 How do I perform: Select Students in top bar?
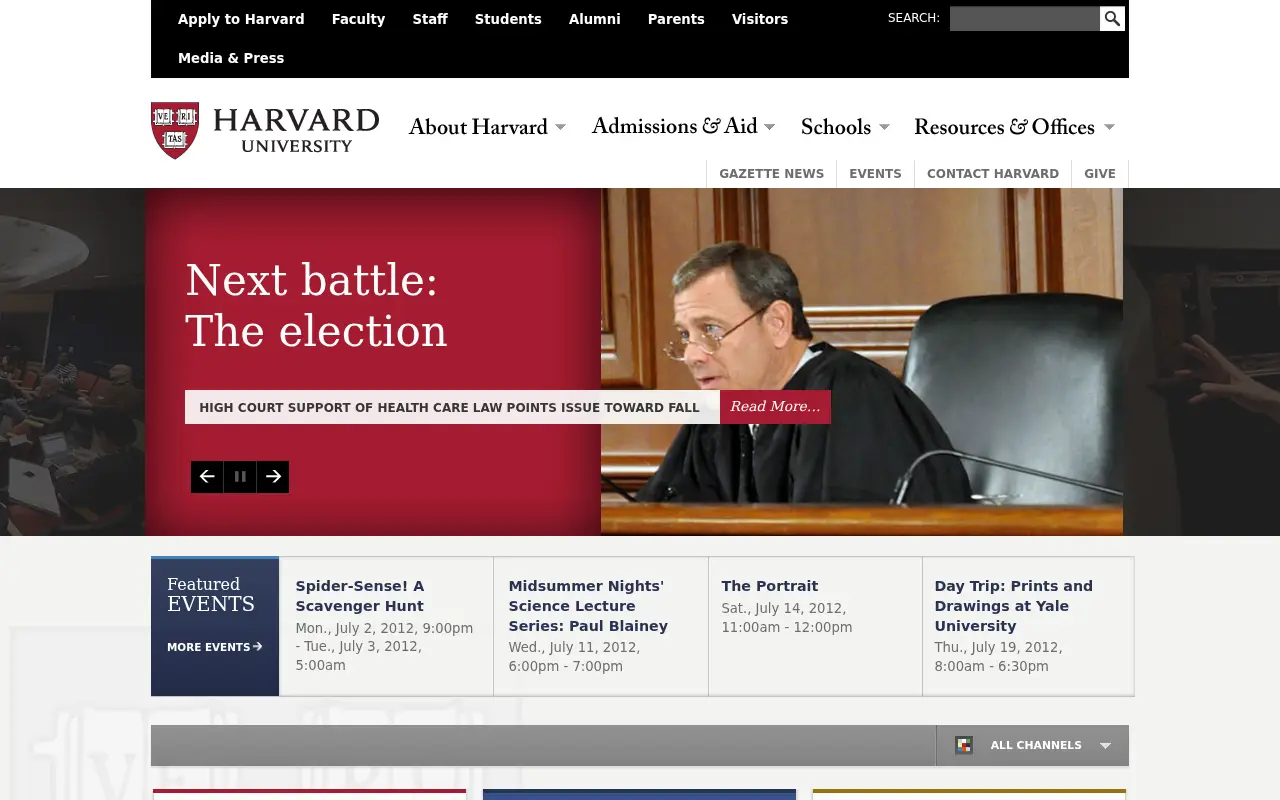tap(508, 19)
